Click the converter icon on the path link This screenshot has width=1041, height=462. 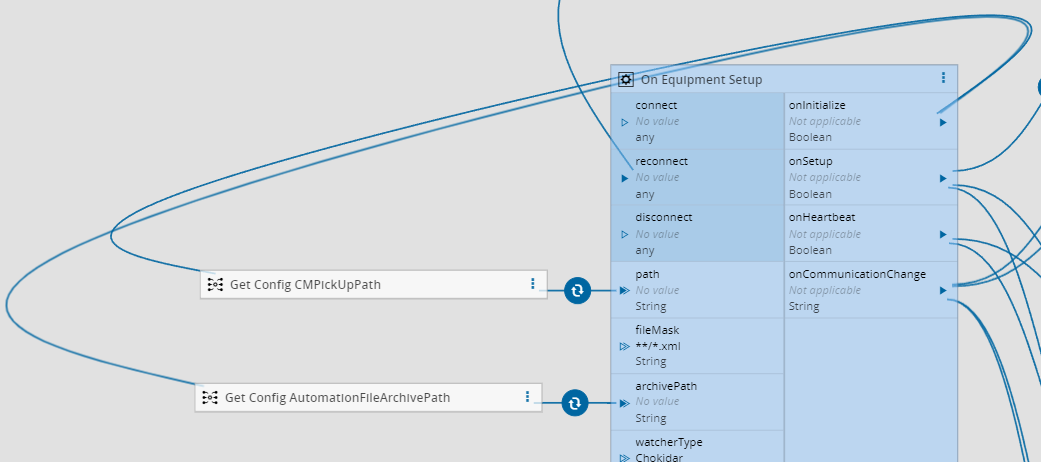578,290
